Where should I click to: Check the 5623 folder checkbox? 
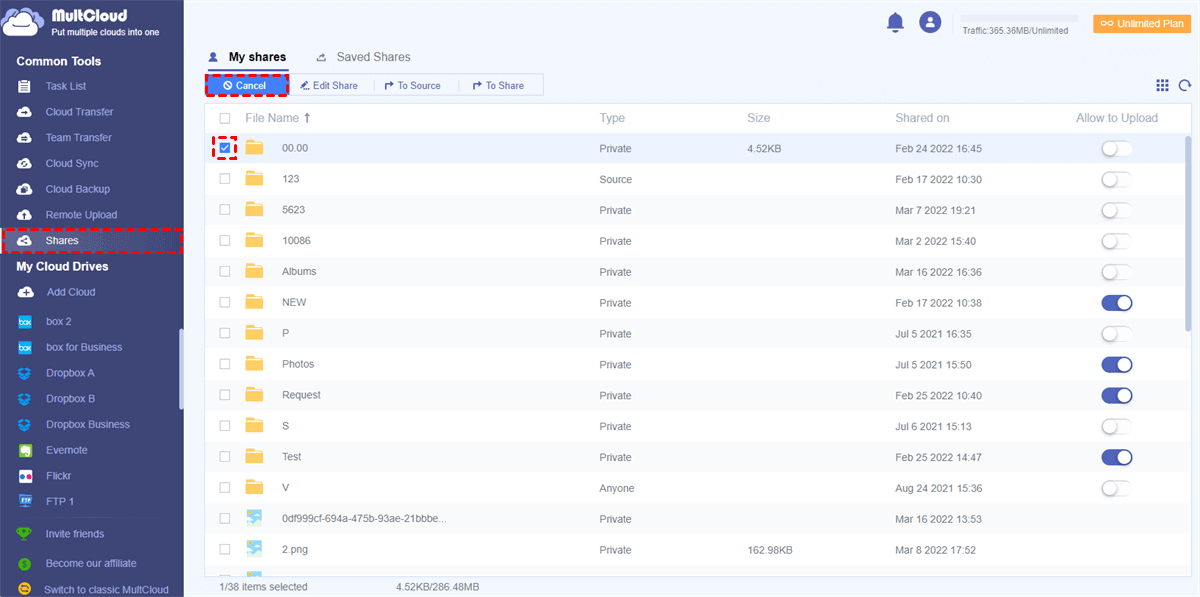225,210
